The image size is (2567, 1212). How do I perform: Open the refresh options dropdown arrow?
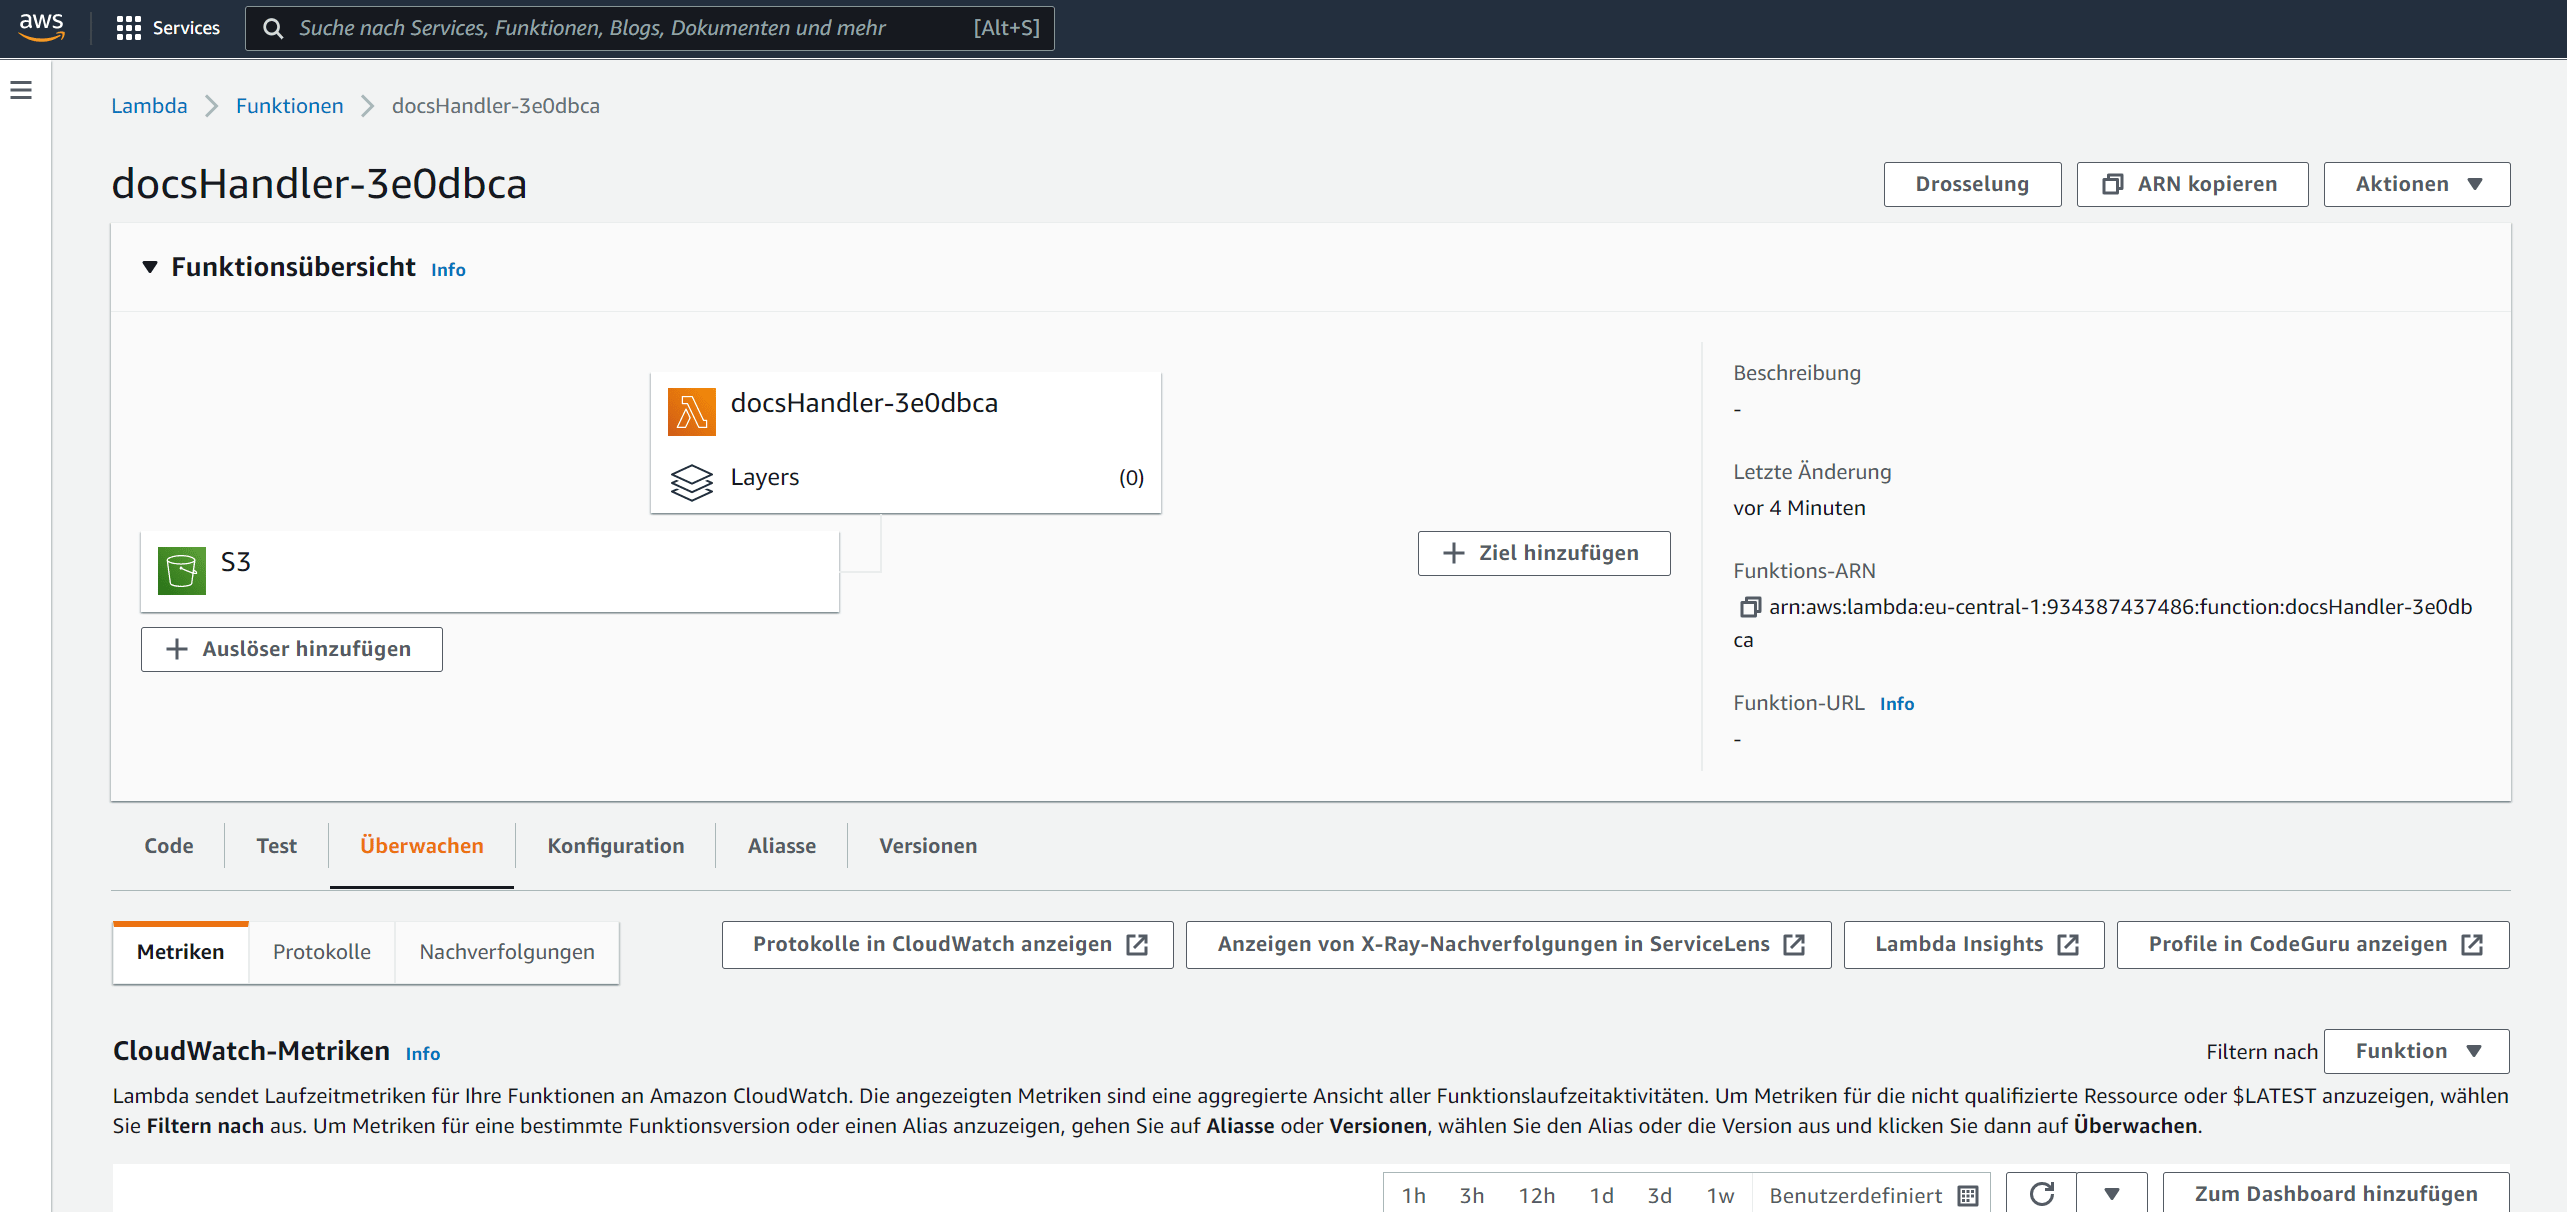[x=2112, y=1194]
